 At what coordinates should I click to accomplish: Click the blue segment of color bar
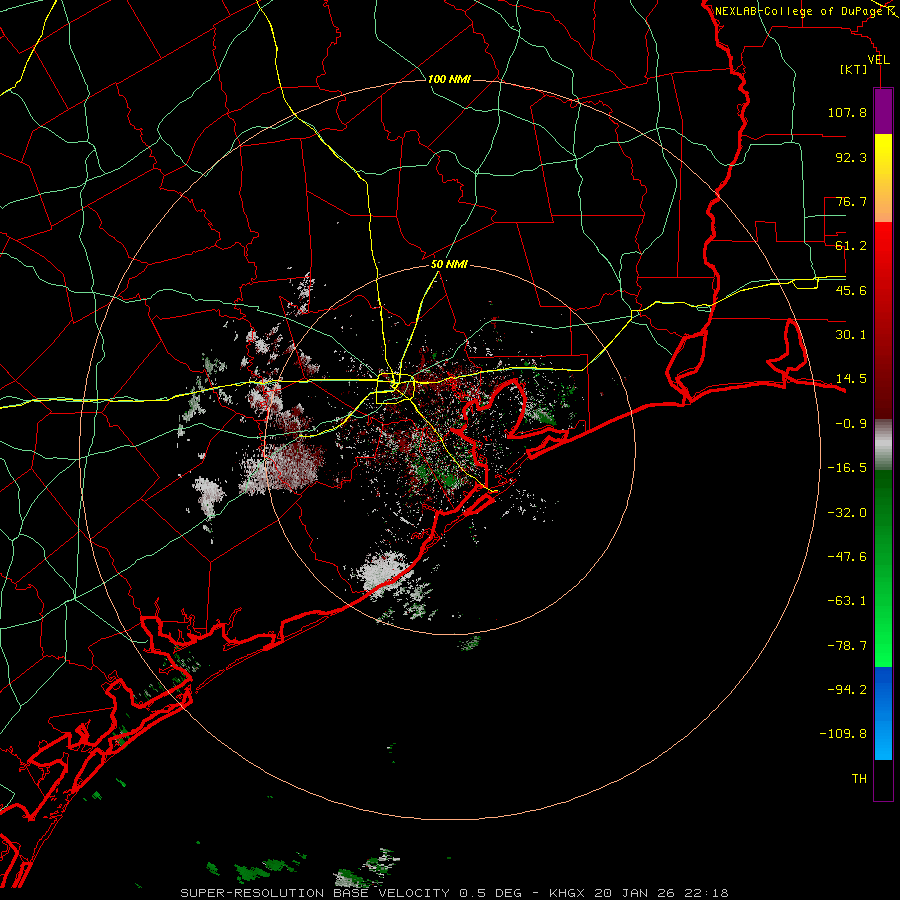[x=883, y=713]
